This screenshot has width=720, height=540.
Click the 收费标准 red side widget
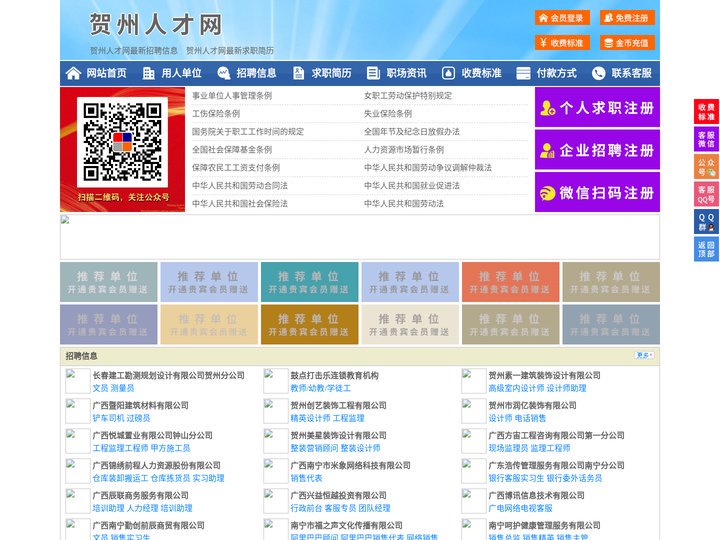click(x=706, y=112)
